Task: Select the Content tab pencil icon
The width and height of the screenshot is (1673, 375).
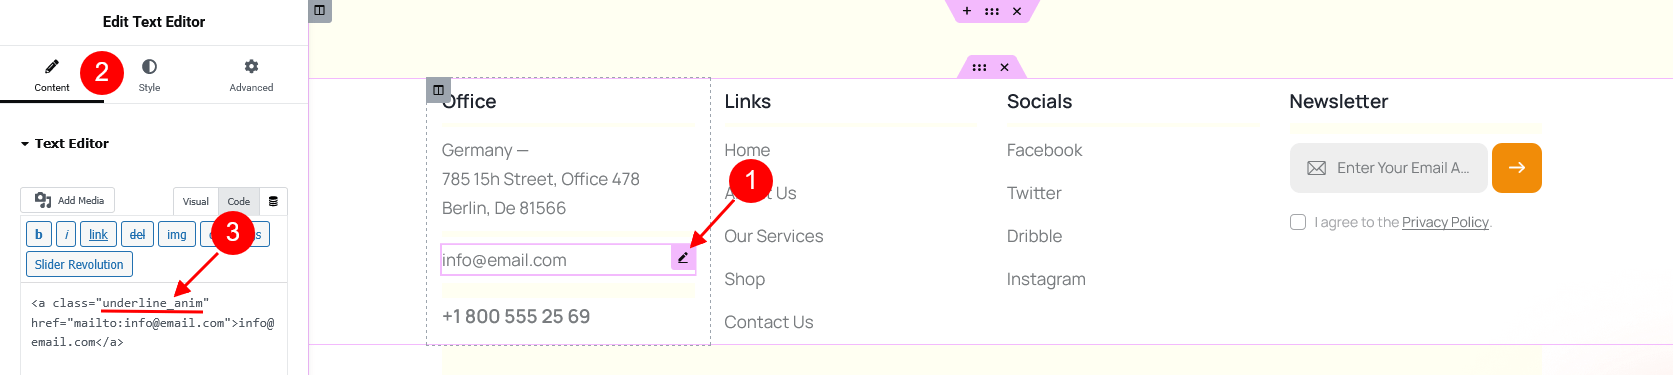Action: [x=52, y=75]
